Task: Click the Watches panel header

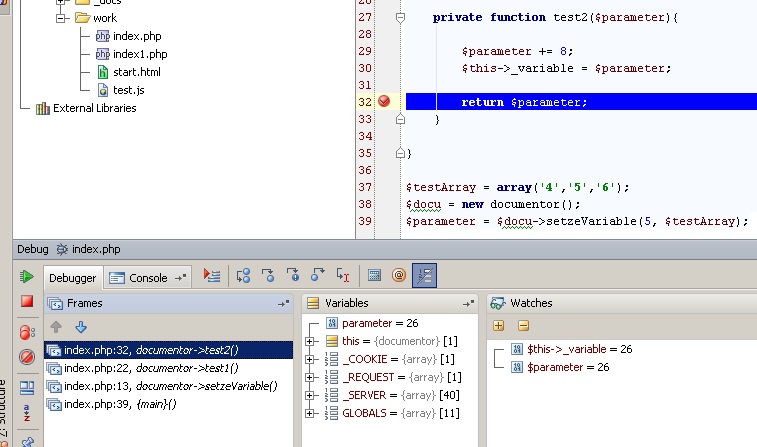Action: tap(622, 304)
